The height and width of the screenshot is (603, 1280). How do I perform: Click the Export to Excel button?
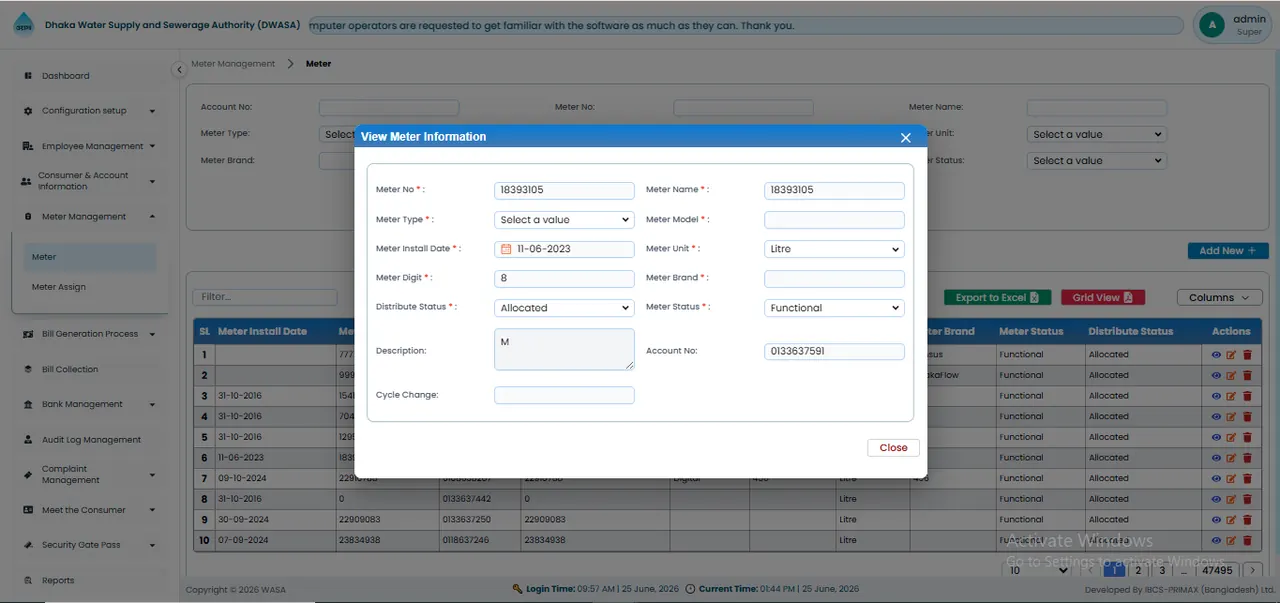pyautogui.click(x=997, y=297)
